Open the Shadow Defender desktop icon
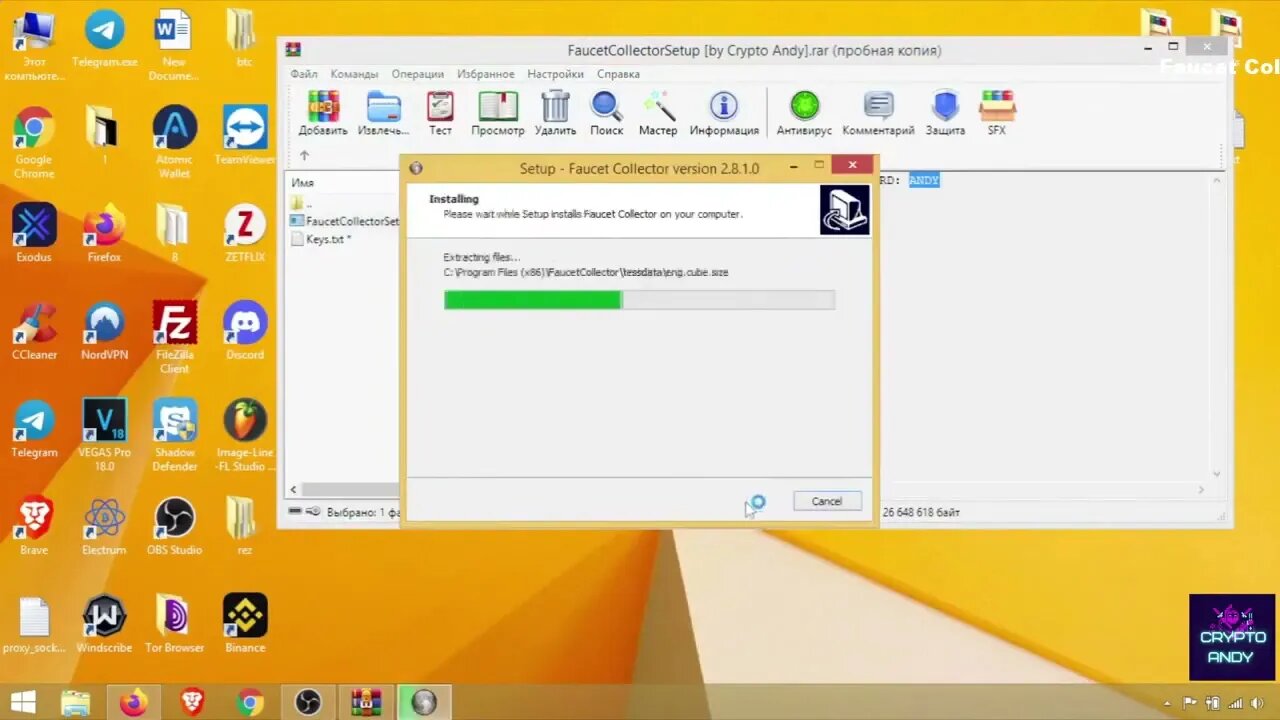This screenshot has width=1280, height=720. point(174,436)
